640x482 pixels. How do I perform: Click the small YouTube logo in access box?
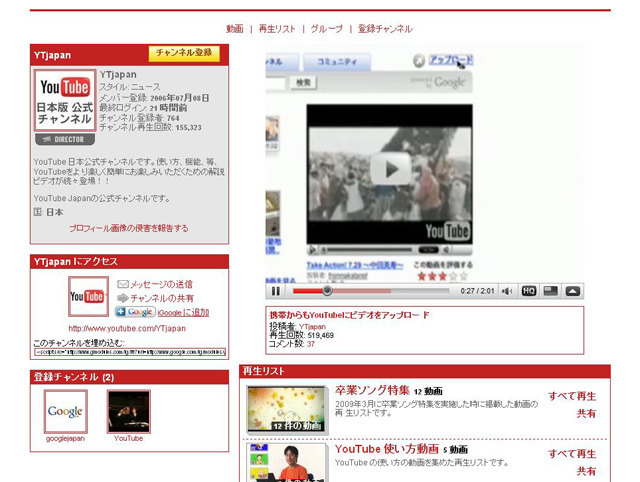(x=88, y=297)
